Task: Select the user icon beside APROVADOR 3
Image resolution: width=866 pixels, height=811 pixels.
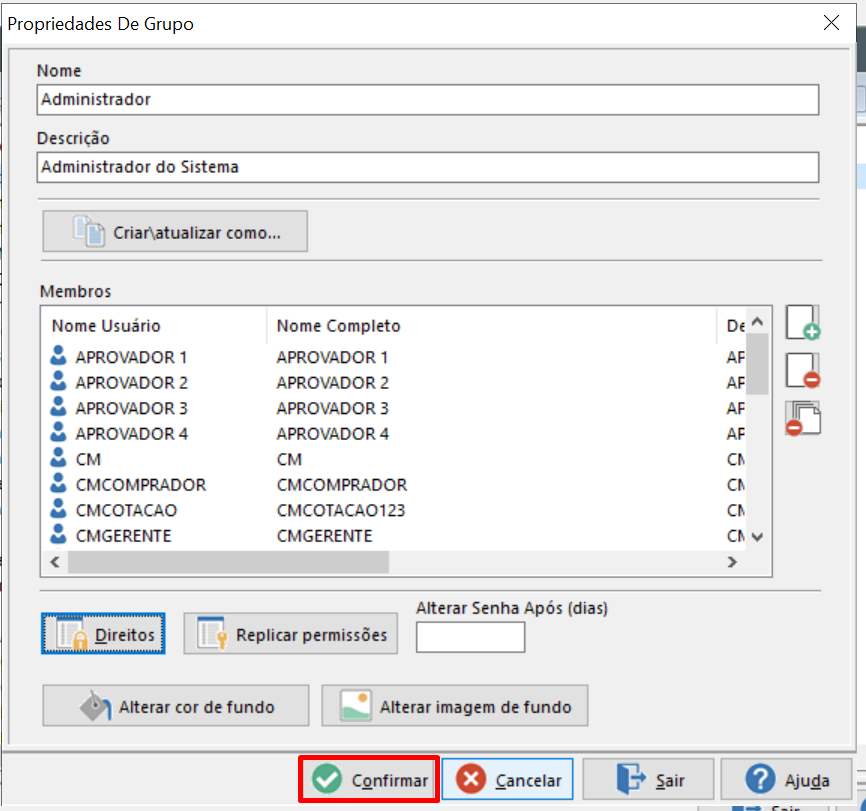Action: 58,407
